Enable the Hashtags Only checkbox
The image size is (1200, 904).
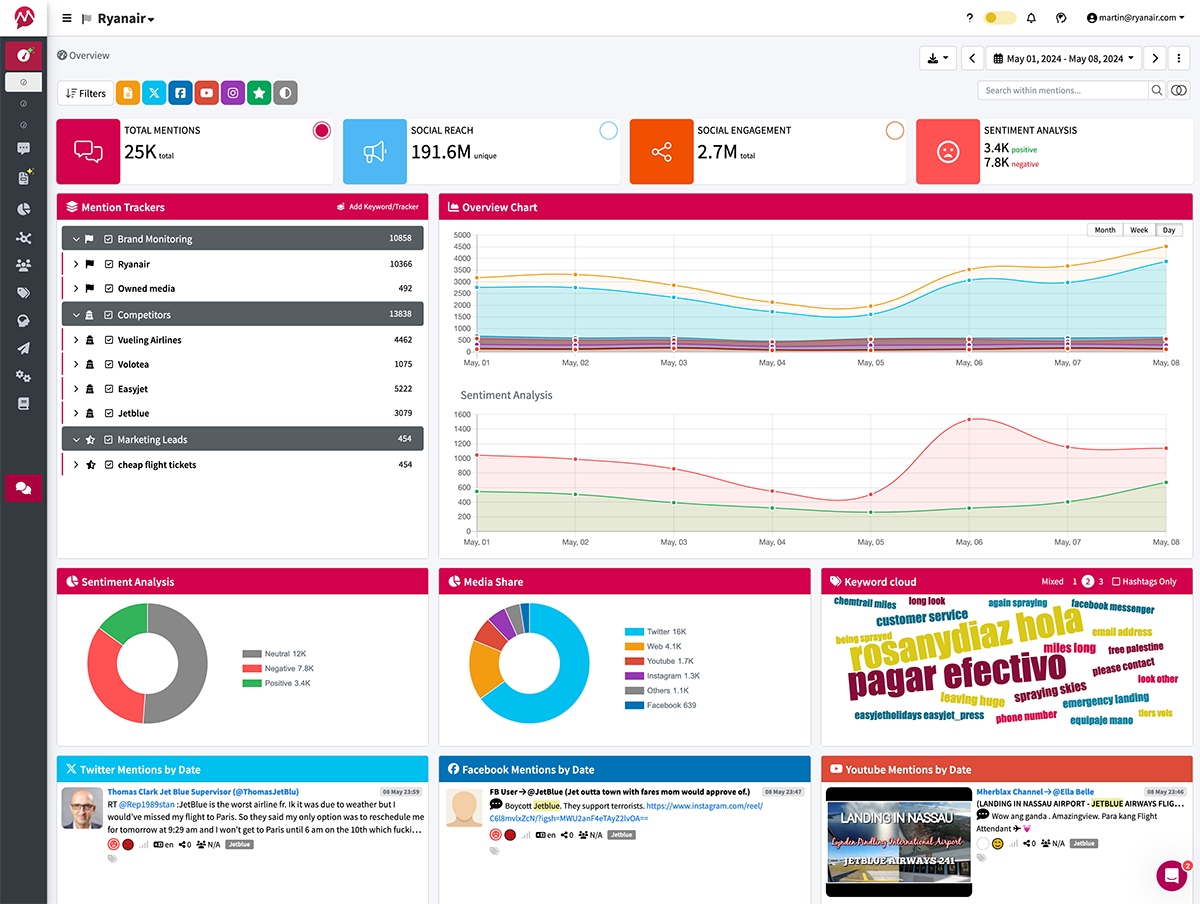pos(1117,582)
